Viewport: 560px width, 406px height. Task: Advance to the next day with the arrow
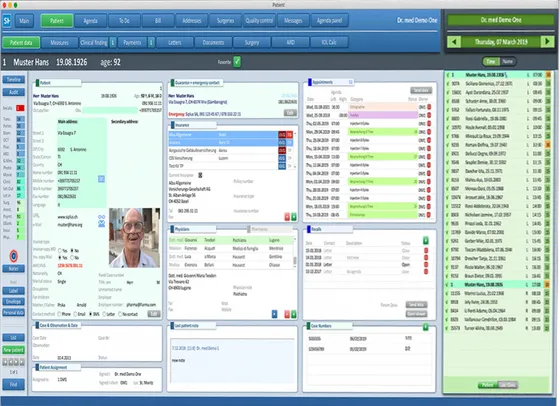coord(547,42)
